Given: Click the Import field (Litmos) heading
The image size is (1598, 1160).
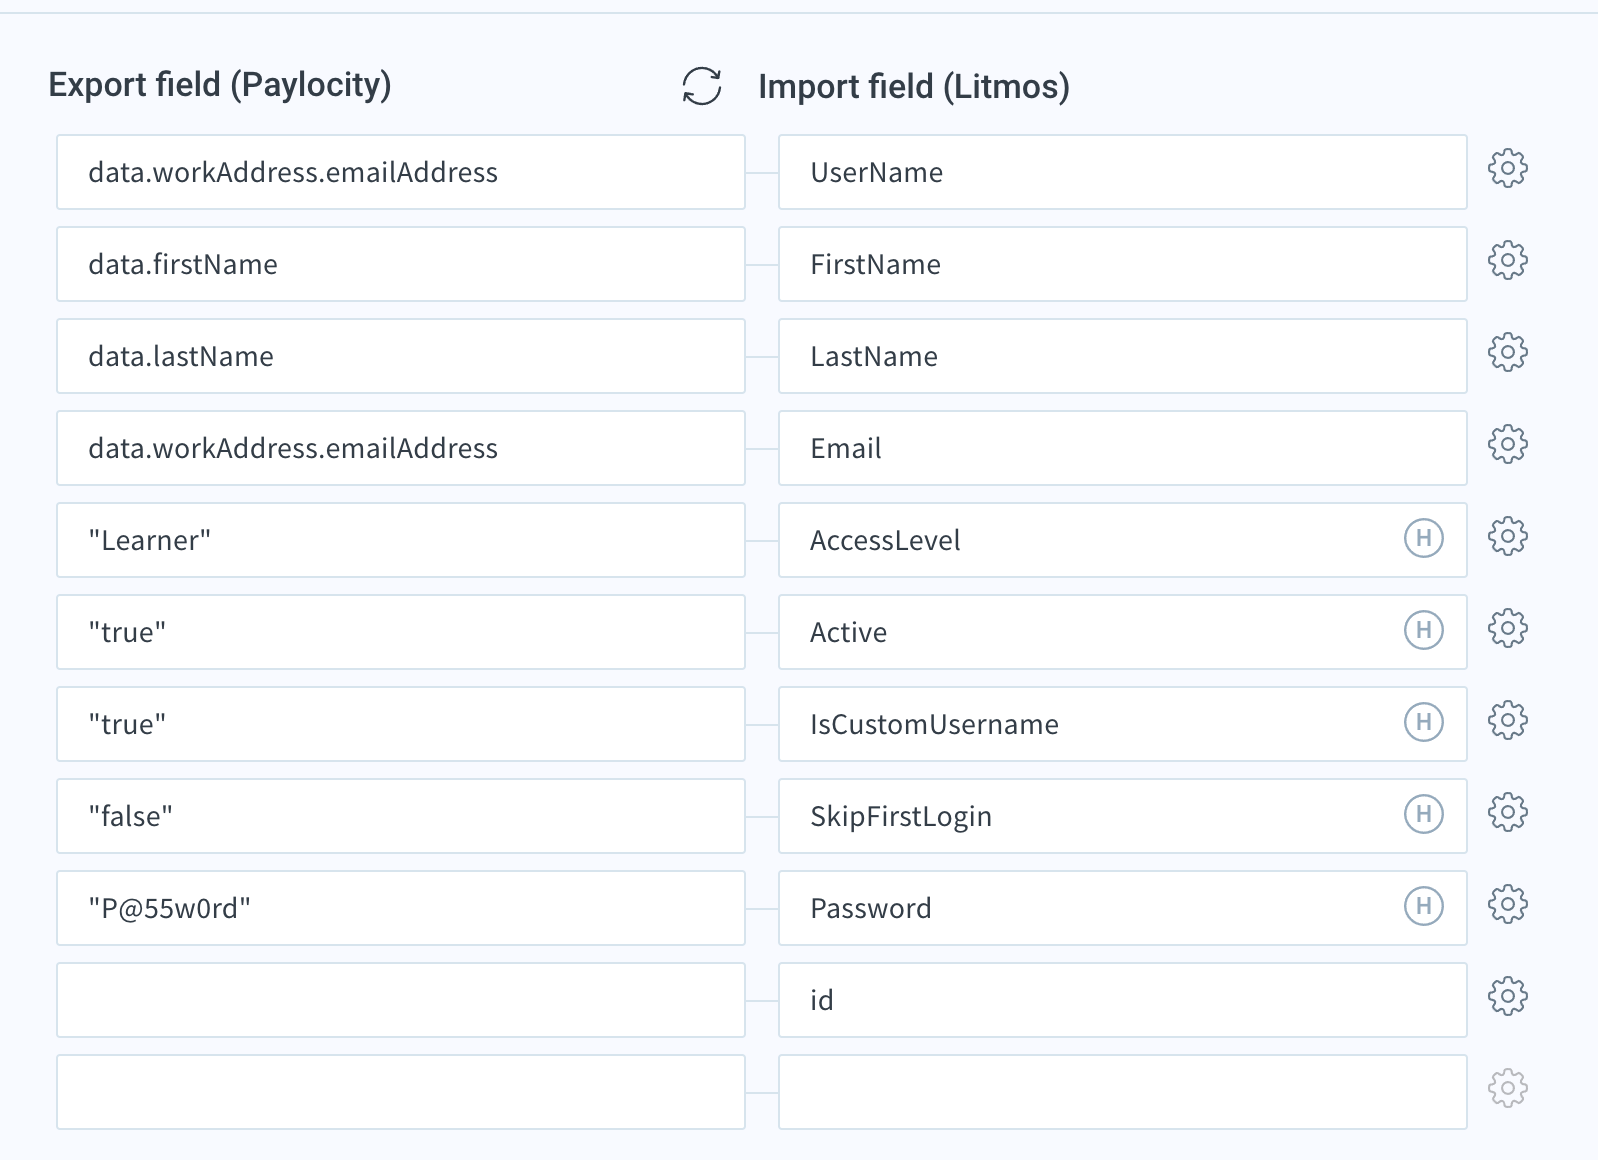Looking at the screenshot, I should pos(914,87).
